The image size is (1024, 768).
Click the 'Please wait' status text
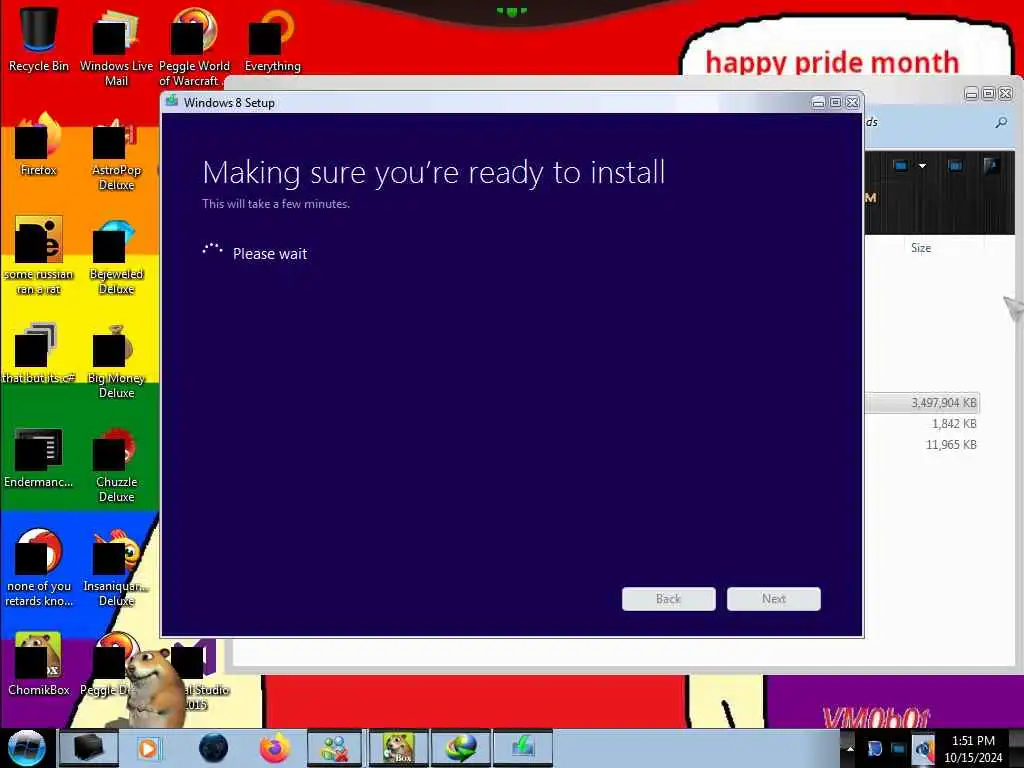tap(270, 254)
